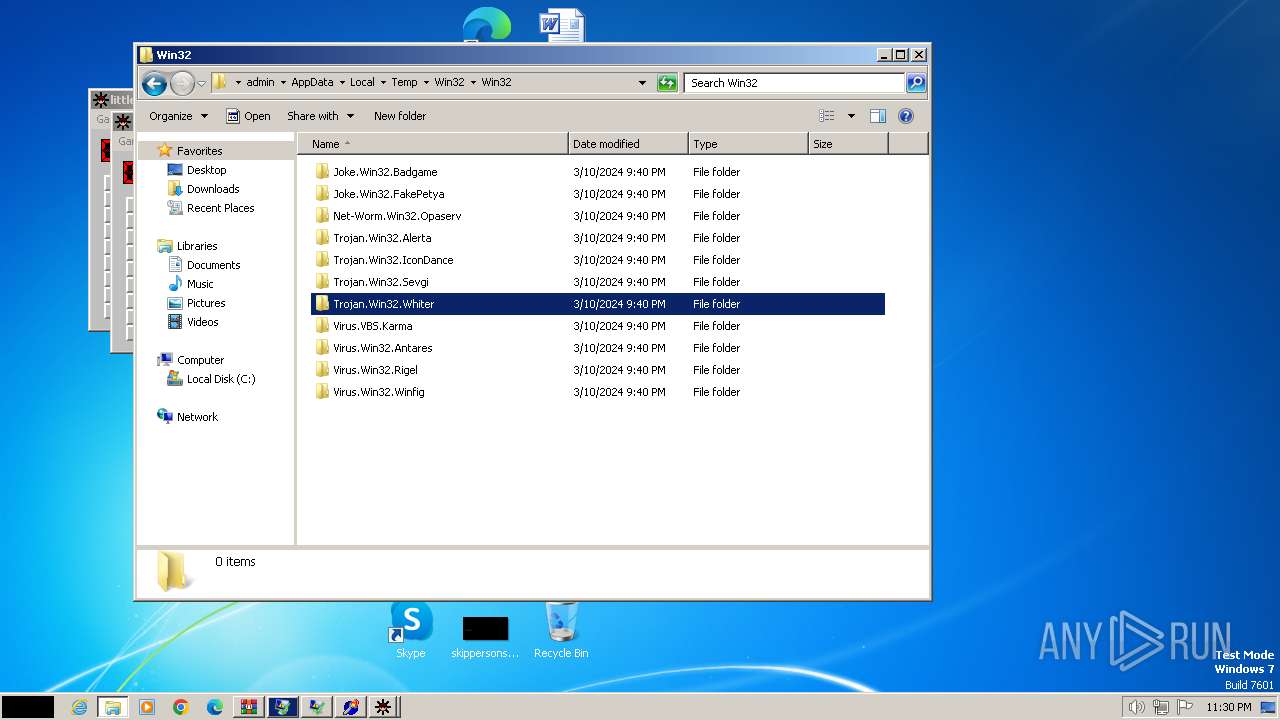Screen dimensions: 1280x720
Task: Open the view options dropdown arrow
Action: pos(851,116)
